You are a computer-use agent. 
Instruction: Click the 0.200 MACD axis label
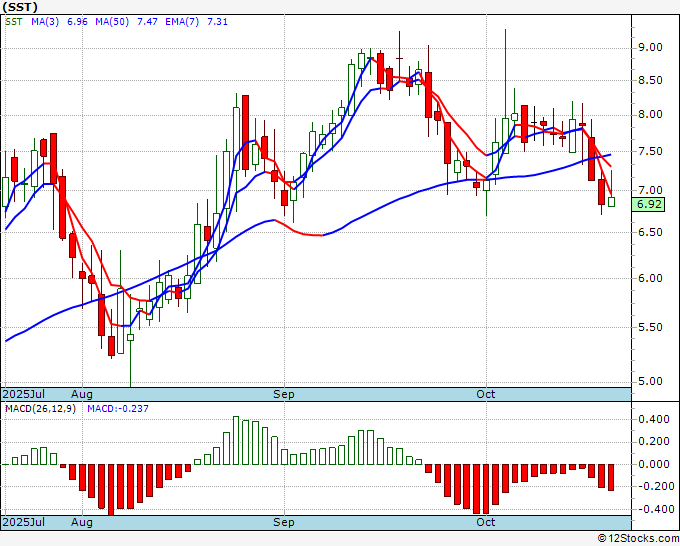pyautogui.click(x=654, y=442)
